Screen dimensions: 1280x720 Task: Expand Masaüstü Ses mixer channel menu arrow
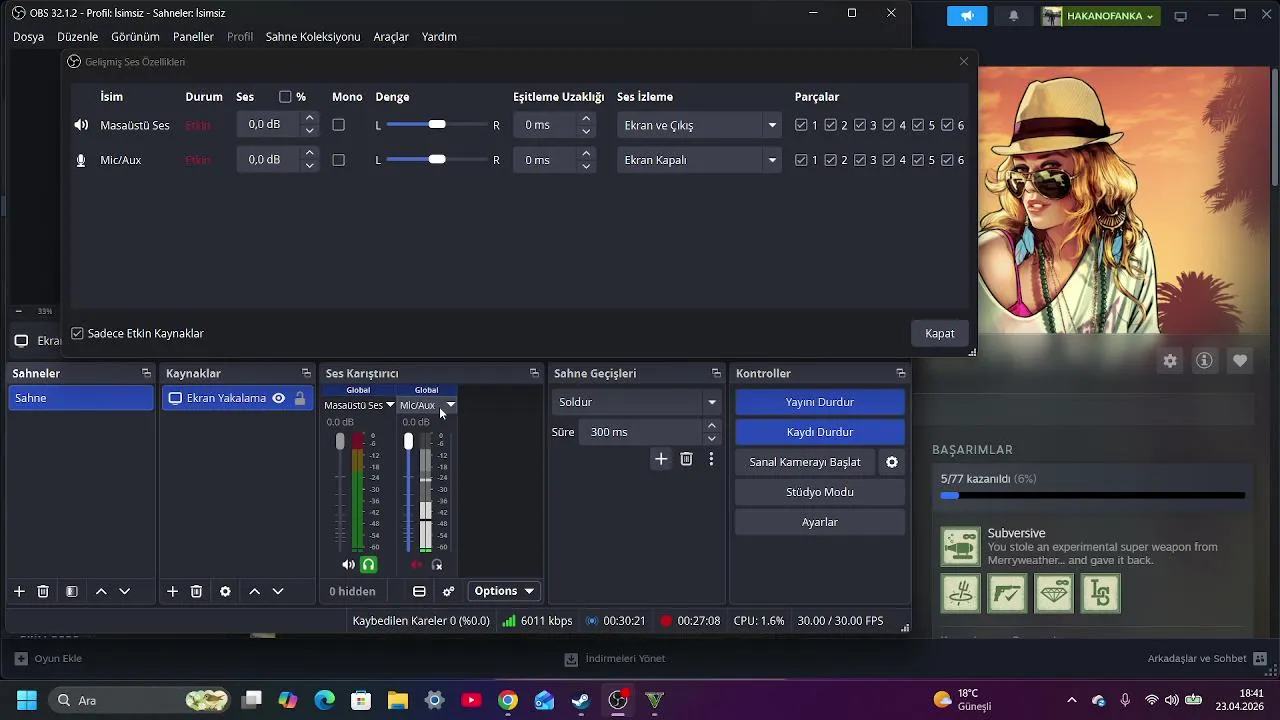(390, 405)
